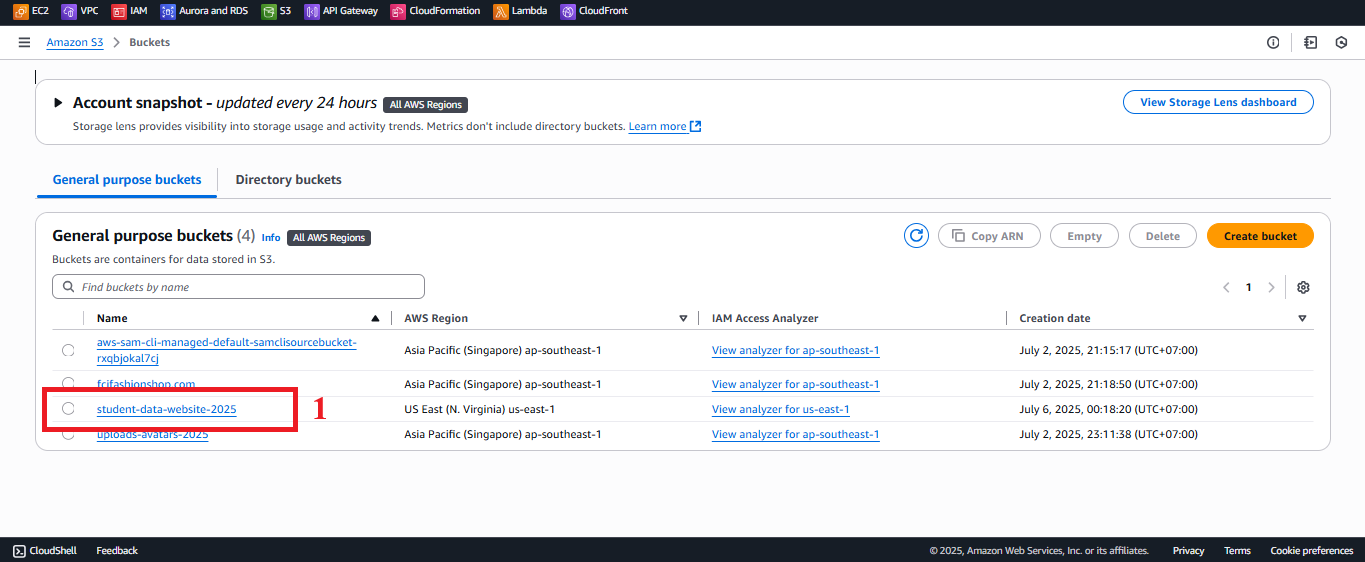Open the fcjfashionshop.com bucket link
This screenshot has width=1365, height=562.
tap(146, 384)
